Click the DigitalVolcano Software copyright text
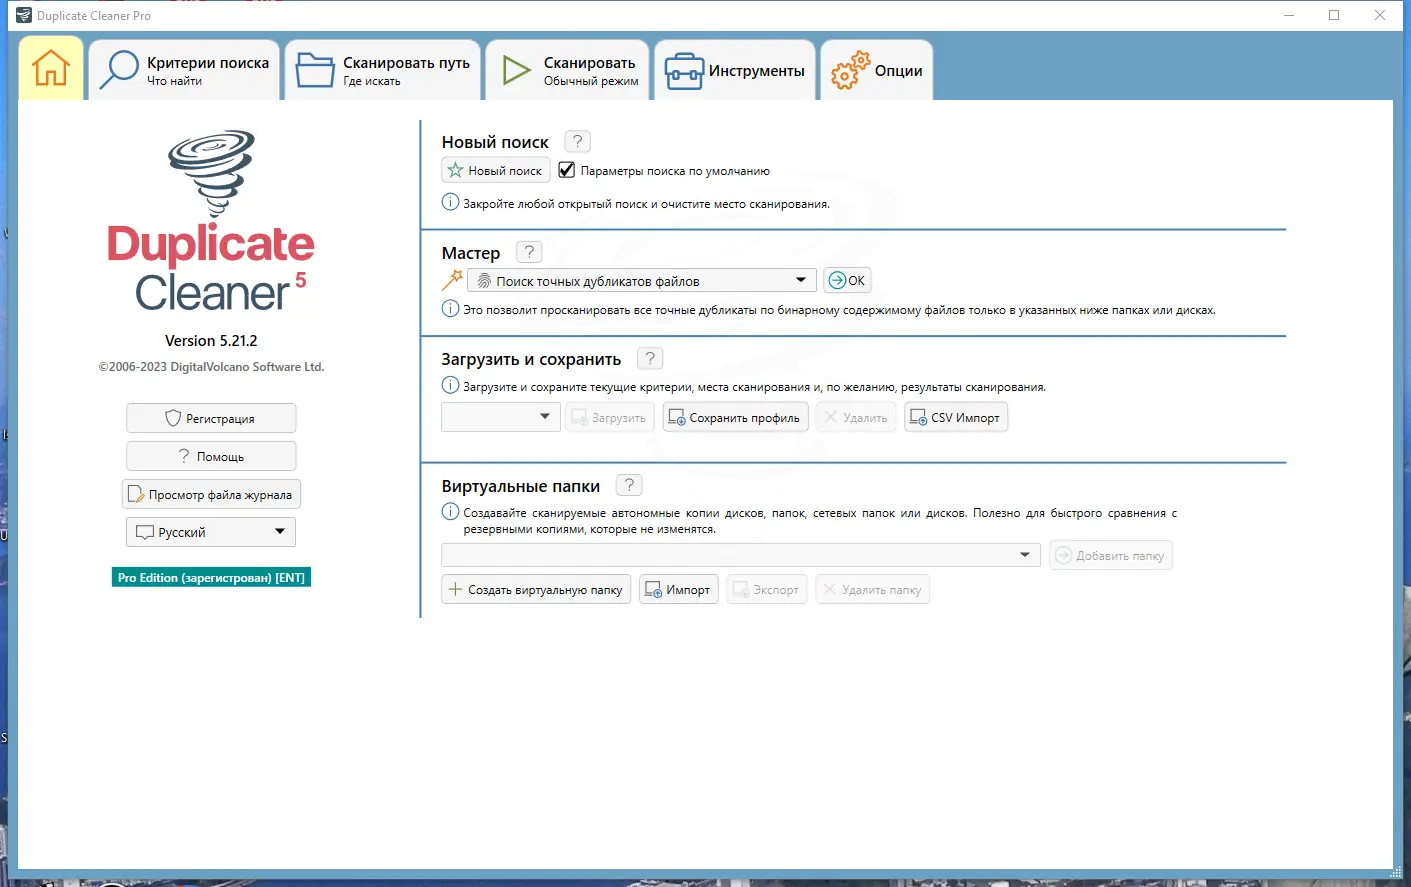The width and height of the screenshot is (1411, 887). 211,367
